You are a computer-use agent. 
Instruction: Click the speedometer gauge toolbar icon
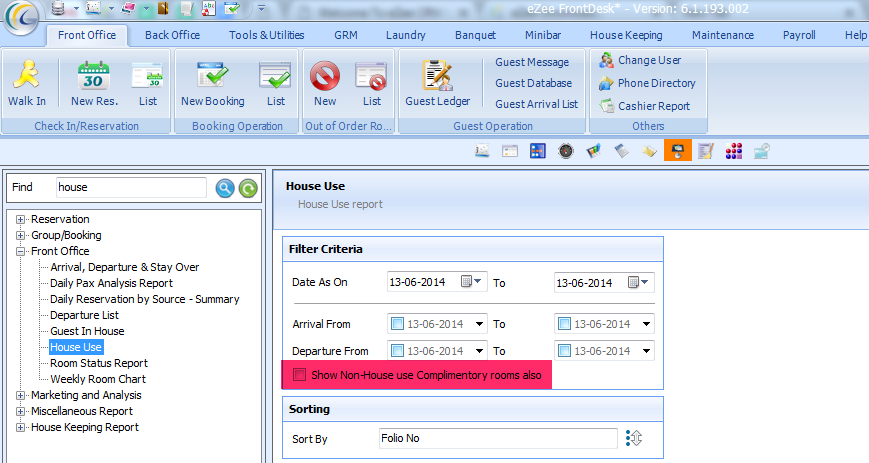tap(565, 151)
